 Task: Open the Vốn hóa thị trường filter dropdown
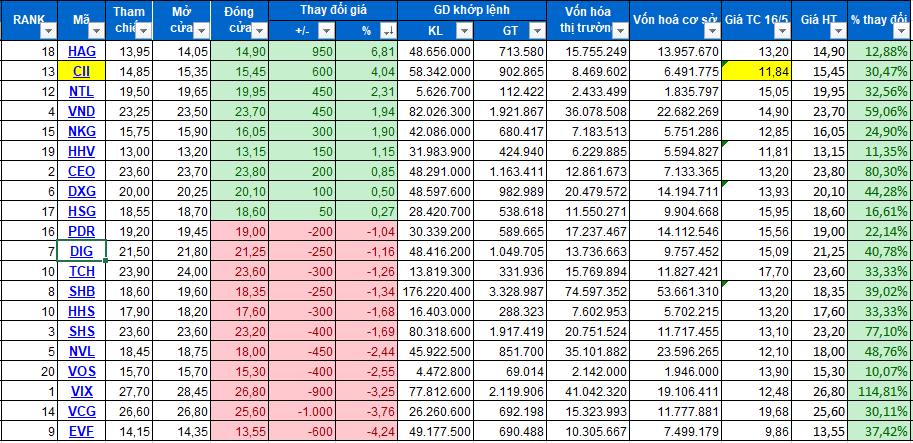pyautogui.click(x=620, y=31)
